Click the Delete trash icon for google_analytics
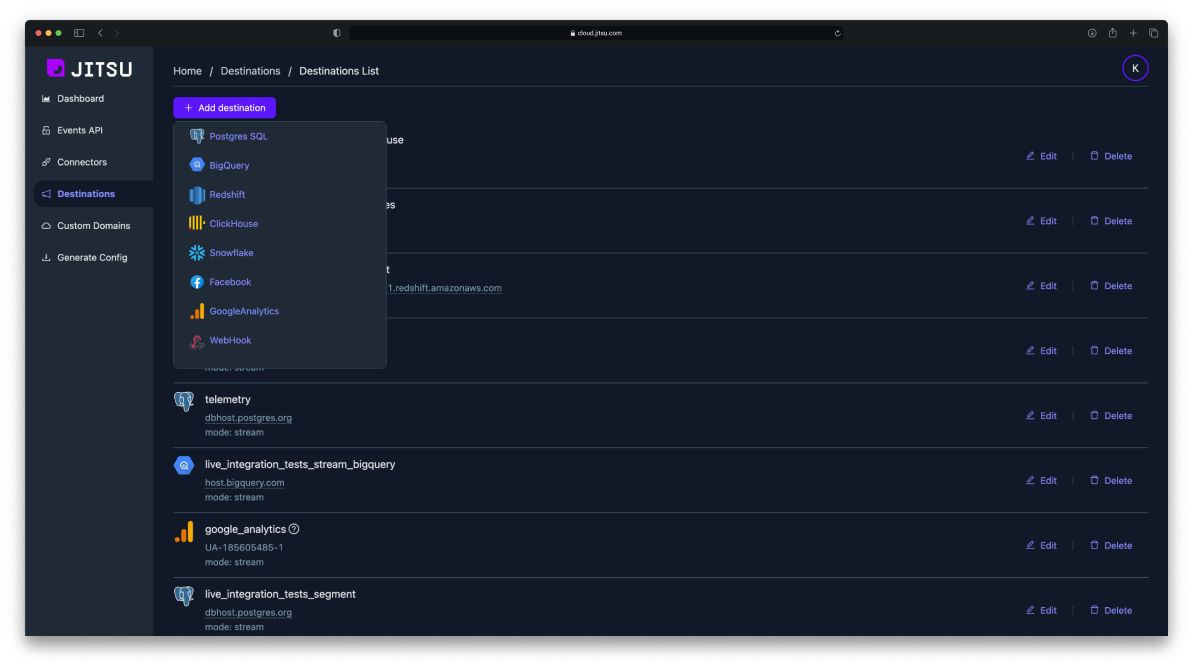This screenshot has height=666, width=1193. (1111, 545)
